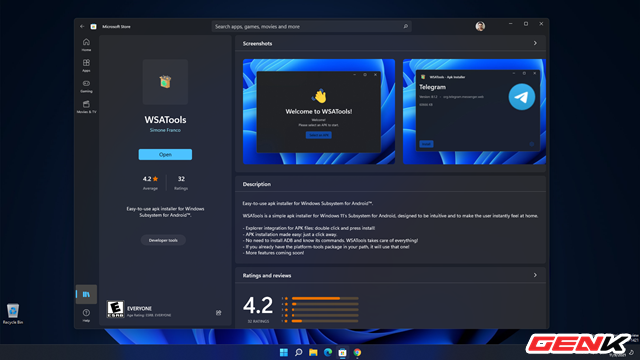The image size is (640, 360).
Task: Click the Ratings and reviews heading
Action: point(267,276)
